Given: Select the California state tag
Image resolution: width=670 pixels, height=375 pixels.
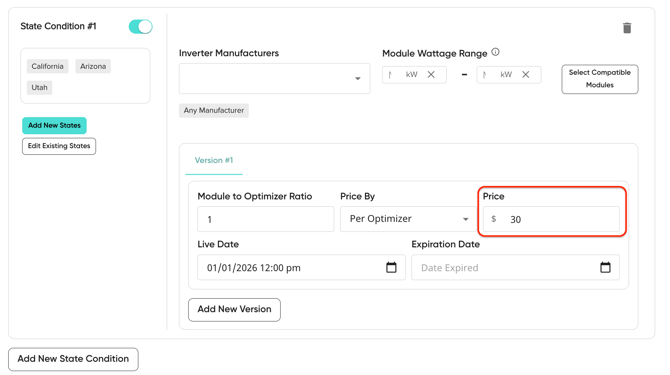Looking at the screenshot, I should [47, 66].
